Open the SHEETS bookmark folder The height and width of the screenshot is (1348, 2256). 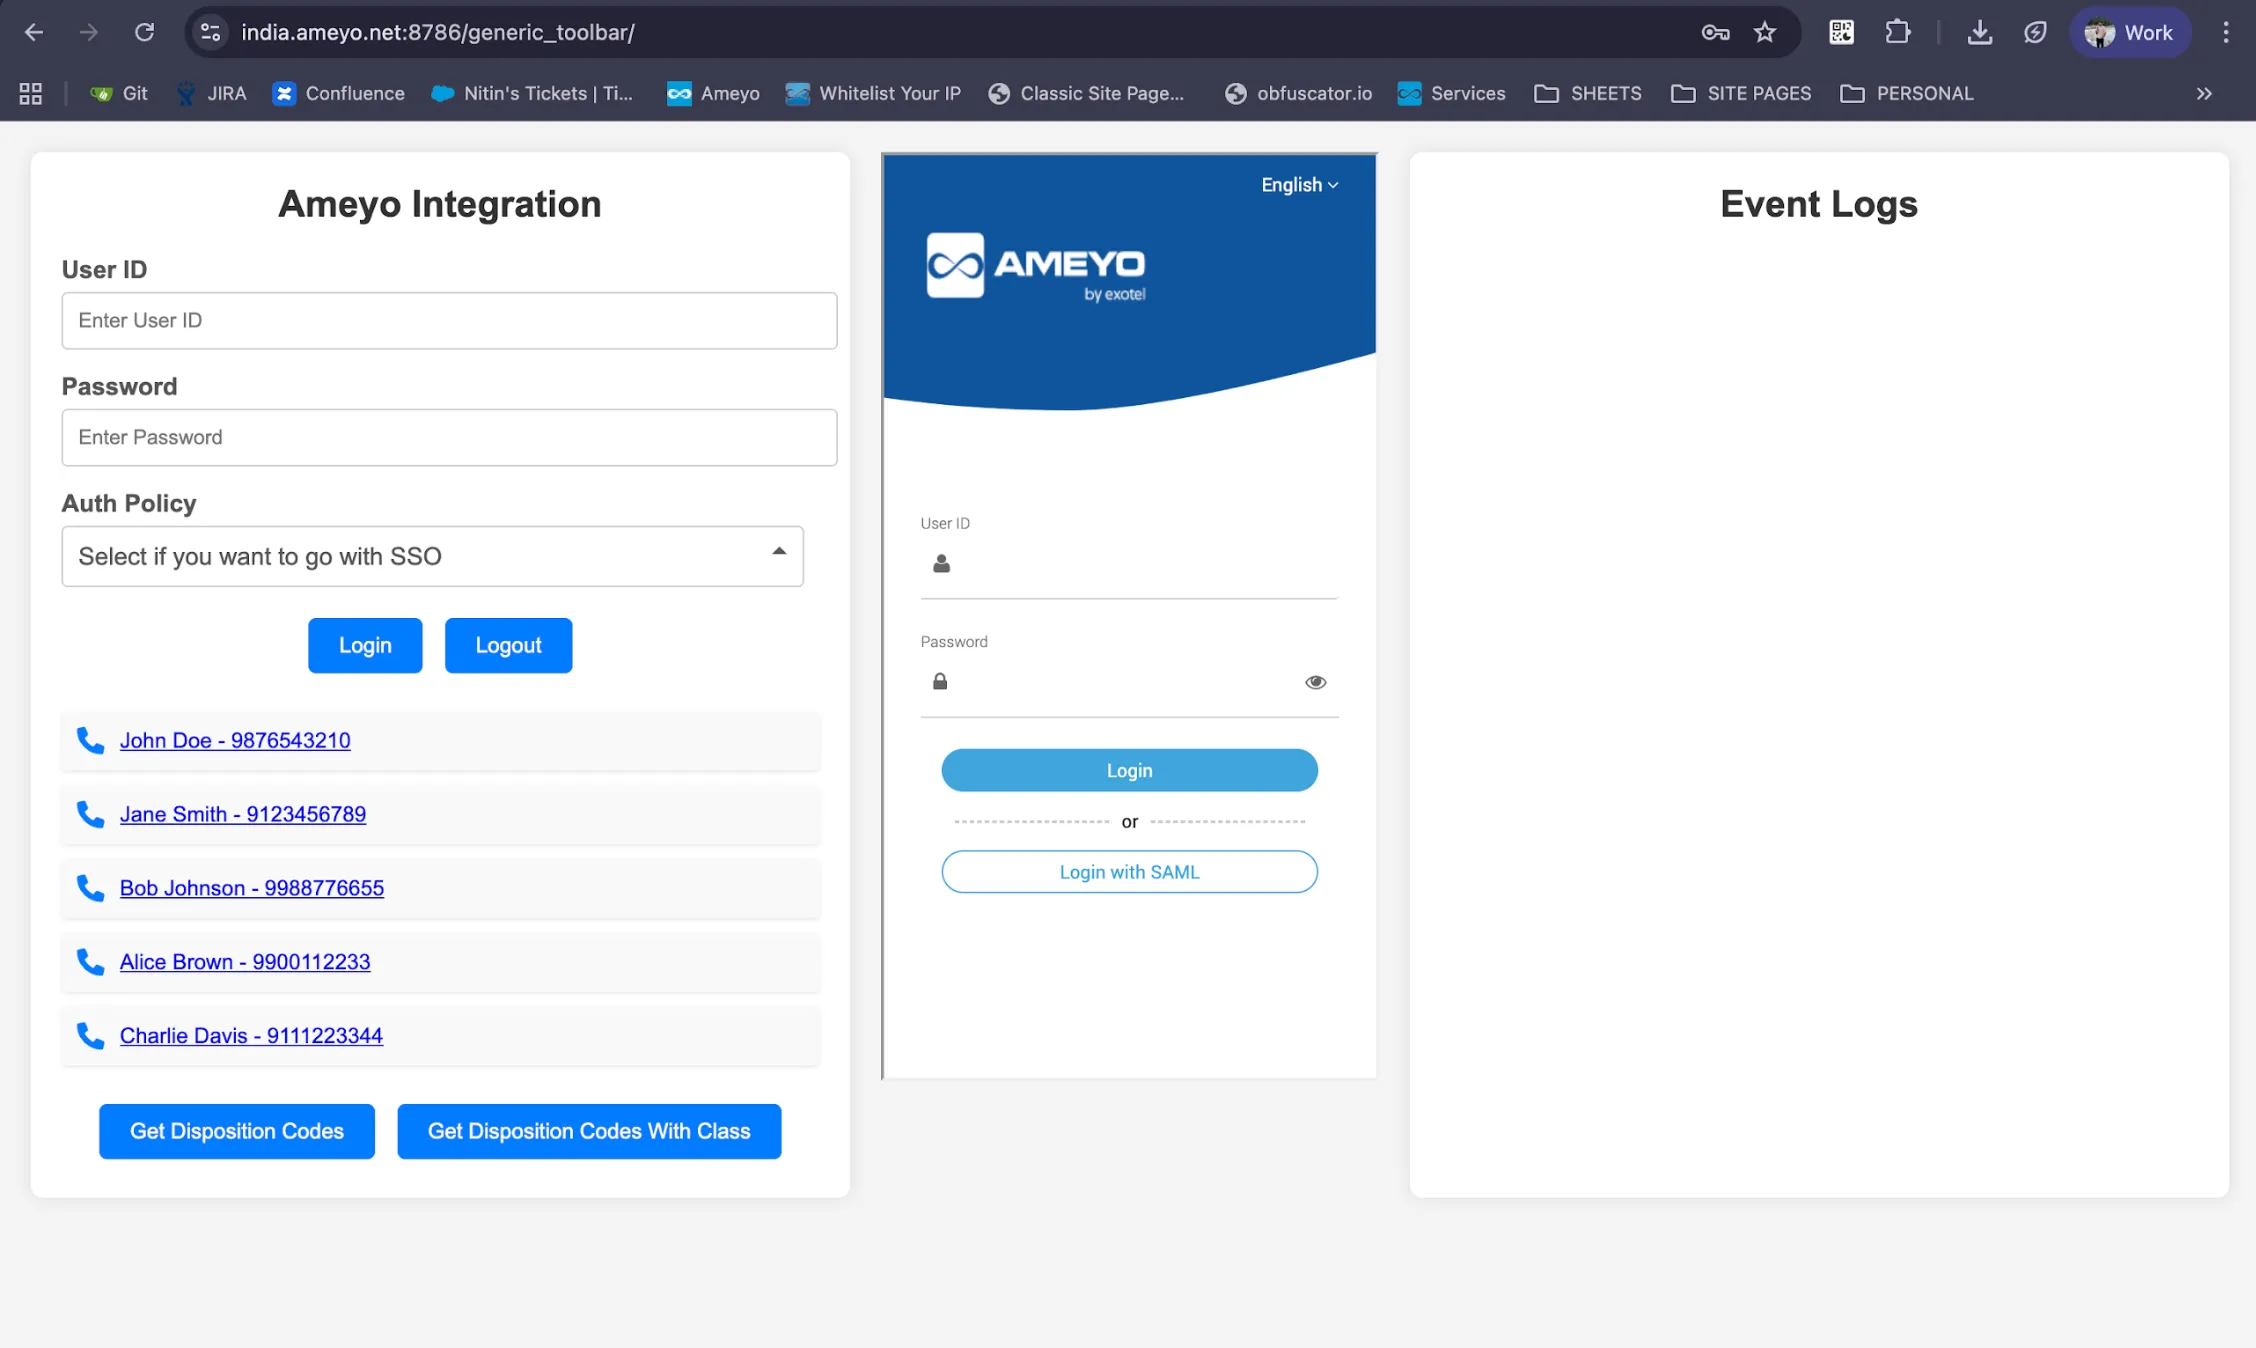tap(1588, 93)
